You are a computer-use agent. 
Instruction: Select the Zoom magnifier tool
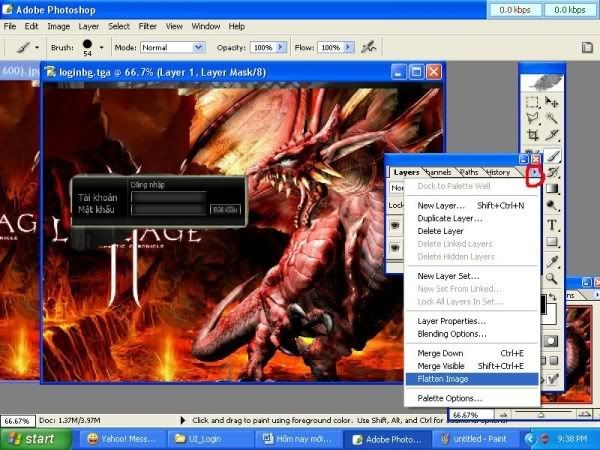(552, 278)
